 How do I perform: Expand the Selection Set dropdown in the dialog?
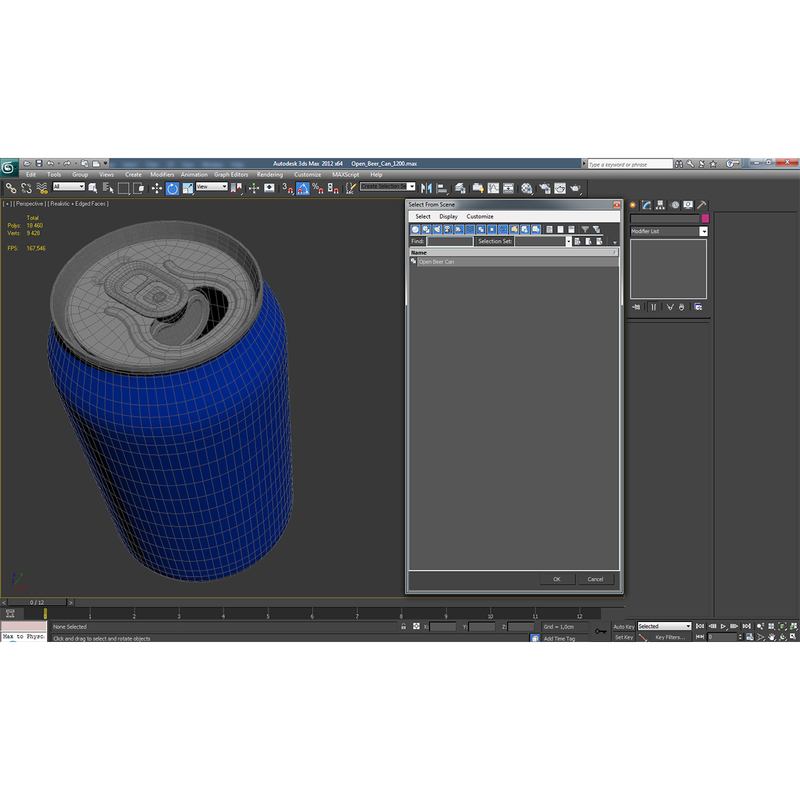point(569,241)
